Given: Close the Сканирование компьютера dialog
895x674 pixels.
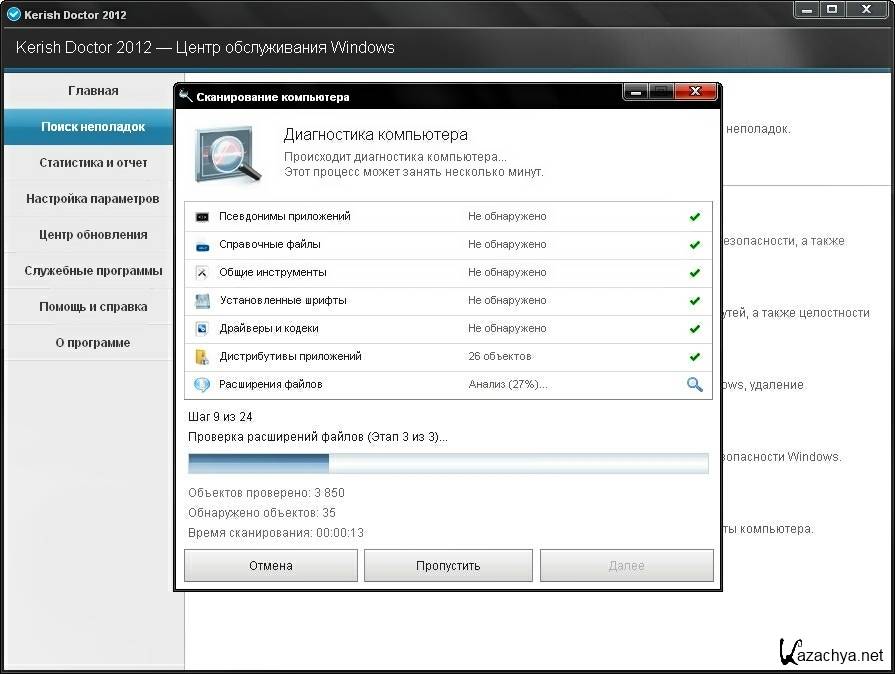Looking at the screenshot, I should point(695,93).
